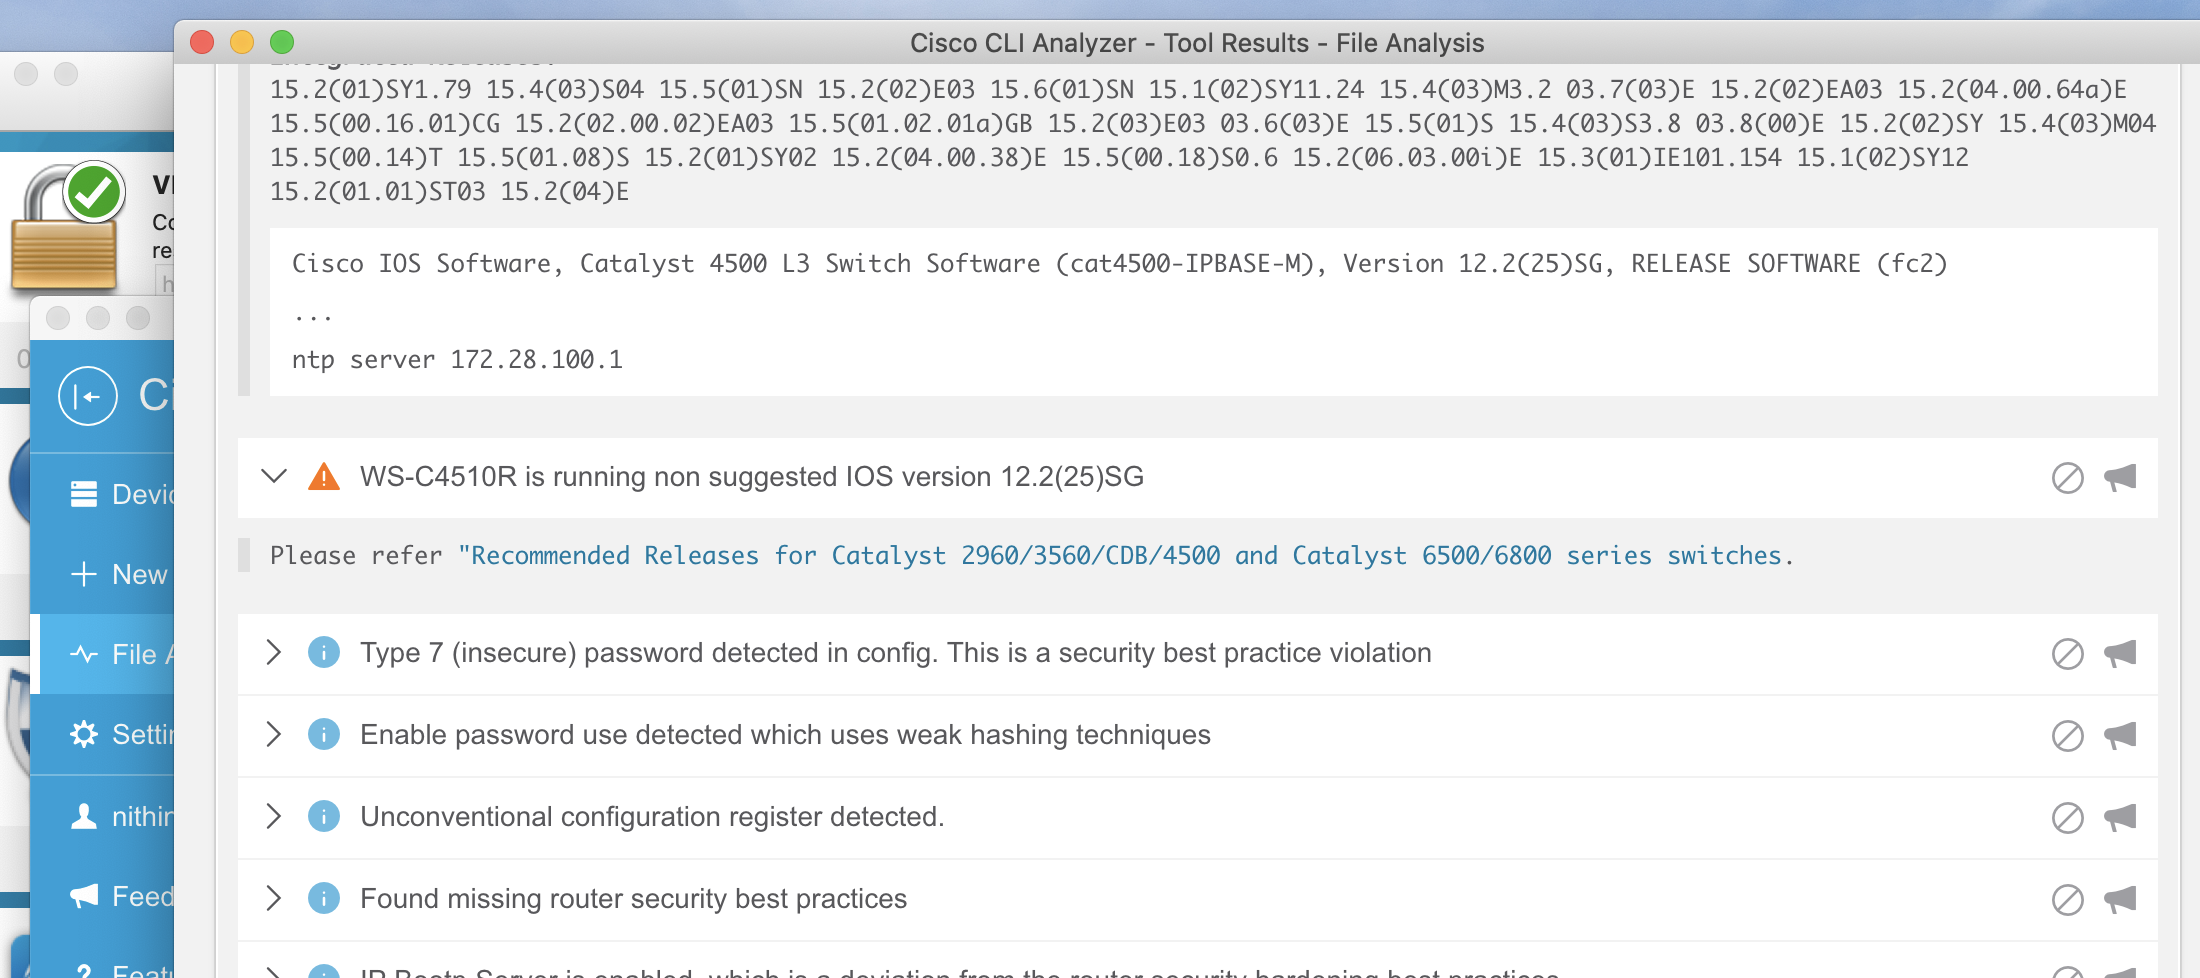Collapse the non suggested IOS version alert
This screenshot has width=2200, height=978.
(272, 477)
